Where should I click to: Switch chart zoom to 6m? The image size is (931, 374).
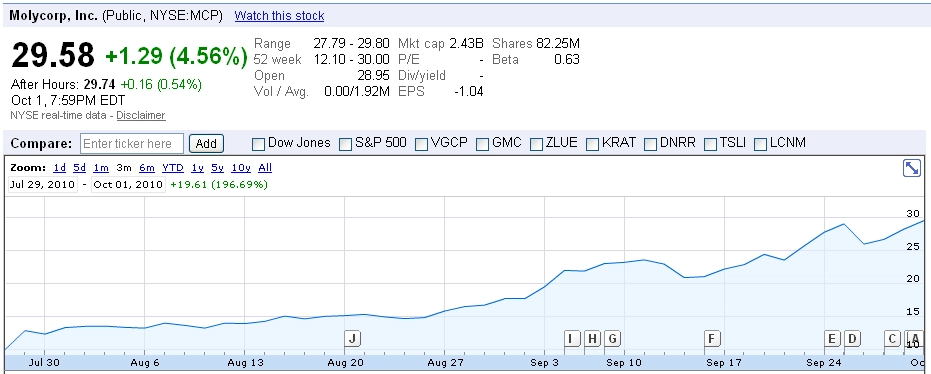tap(147, 168)
